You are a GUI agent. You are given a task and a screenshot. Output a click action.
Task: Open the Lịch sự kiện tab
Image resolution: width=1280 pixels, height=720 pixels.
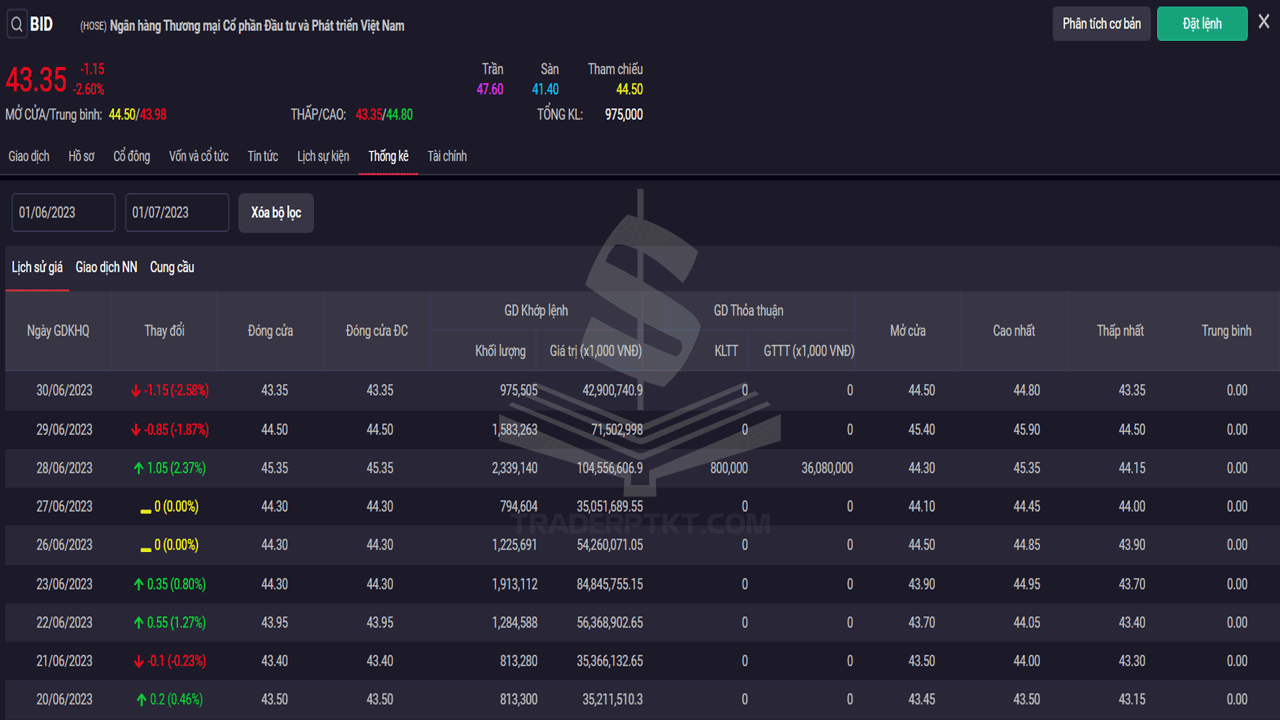pos(323,156)
